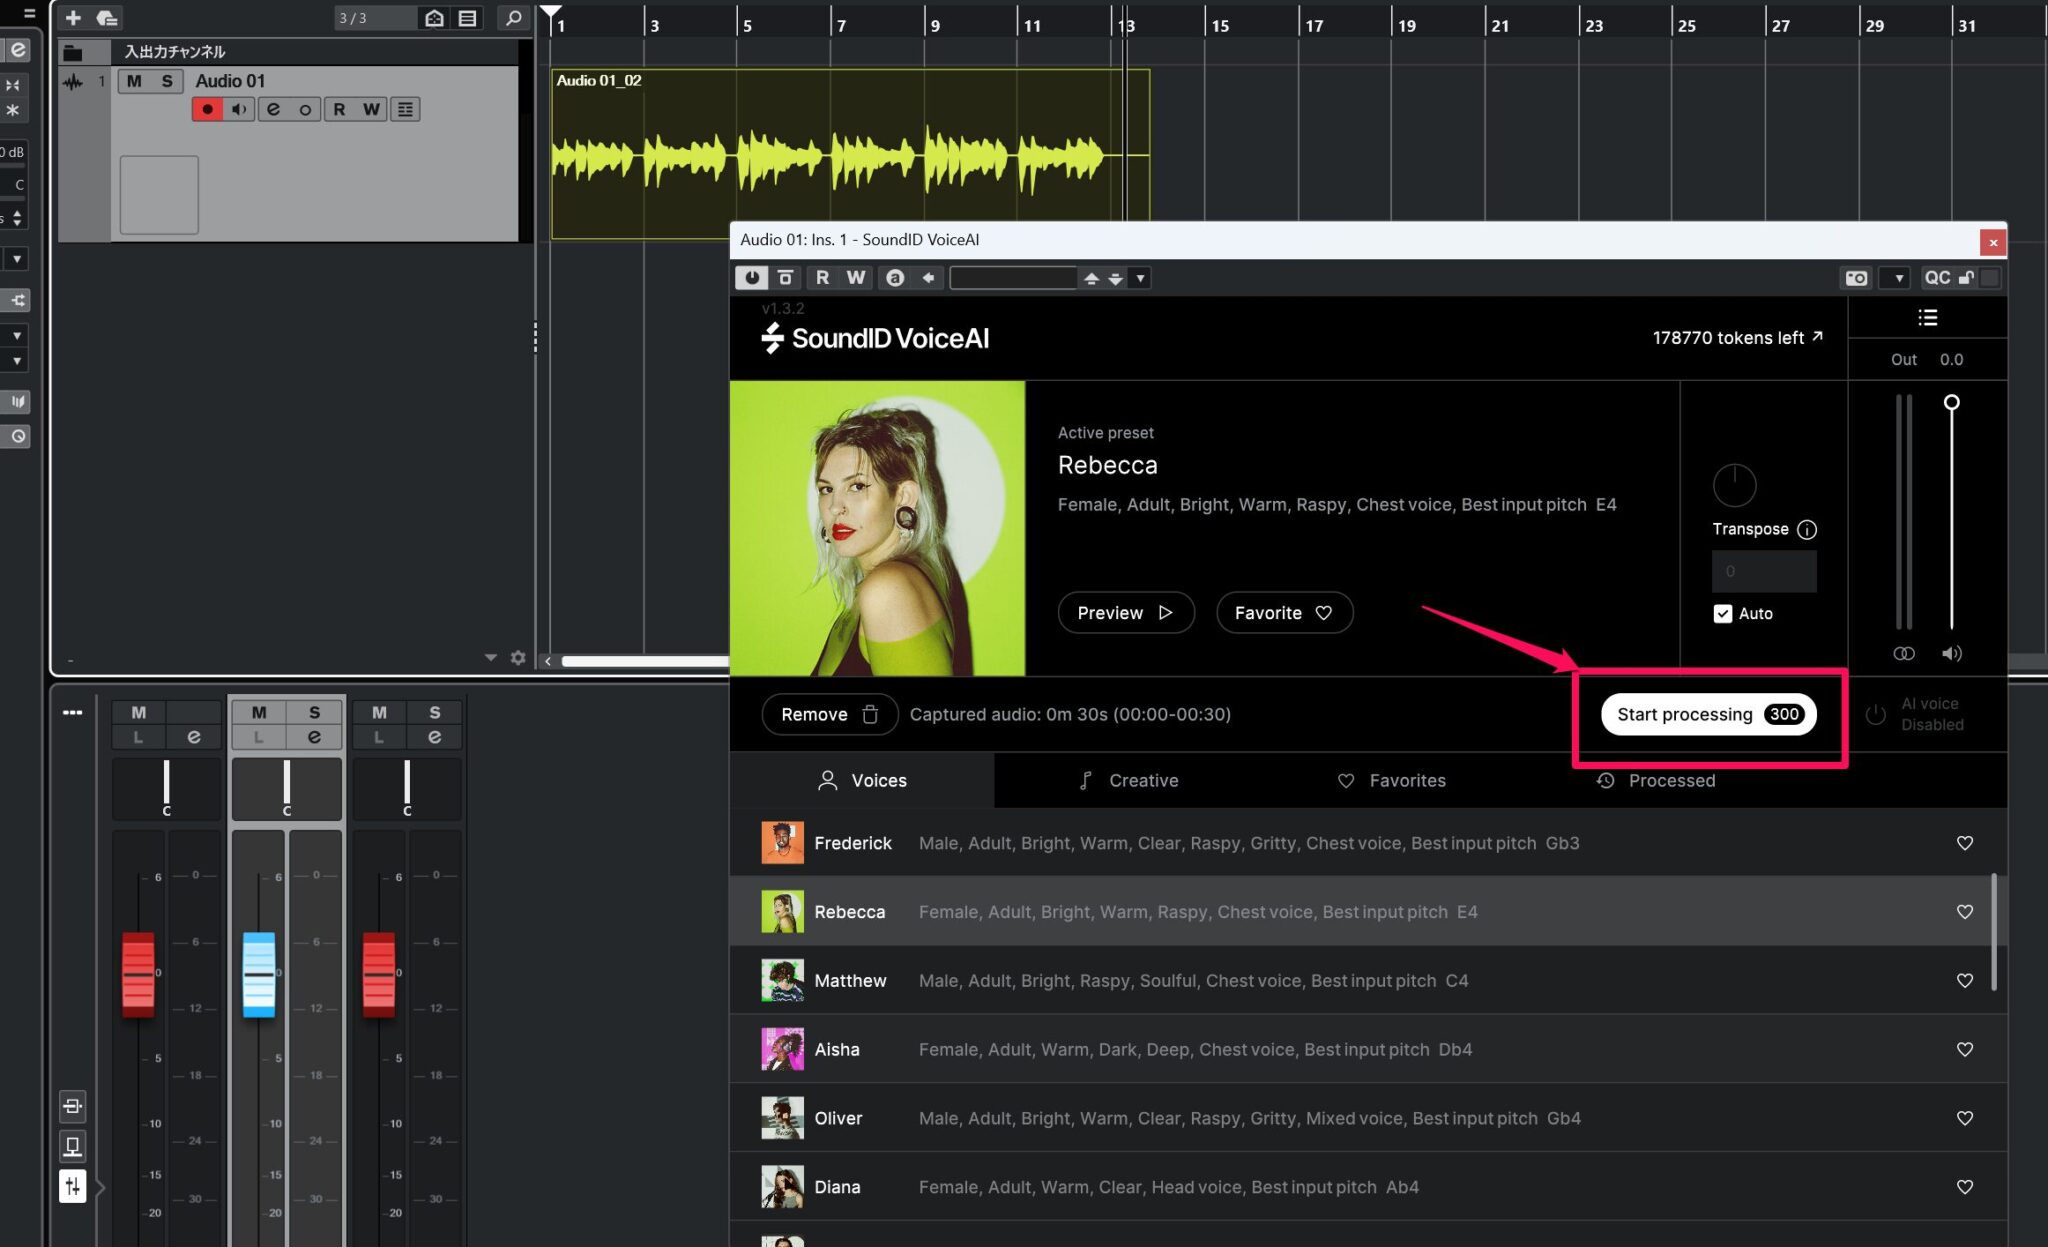
Task: Click the plugin snapshot camera icon
Action: [x=1856, y=278]
